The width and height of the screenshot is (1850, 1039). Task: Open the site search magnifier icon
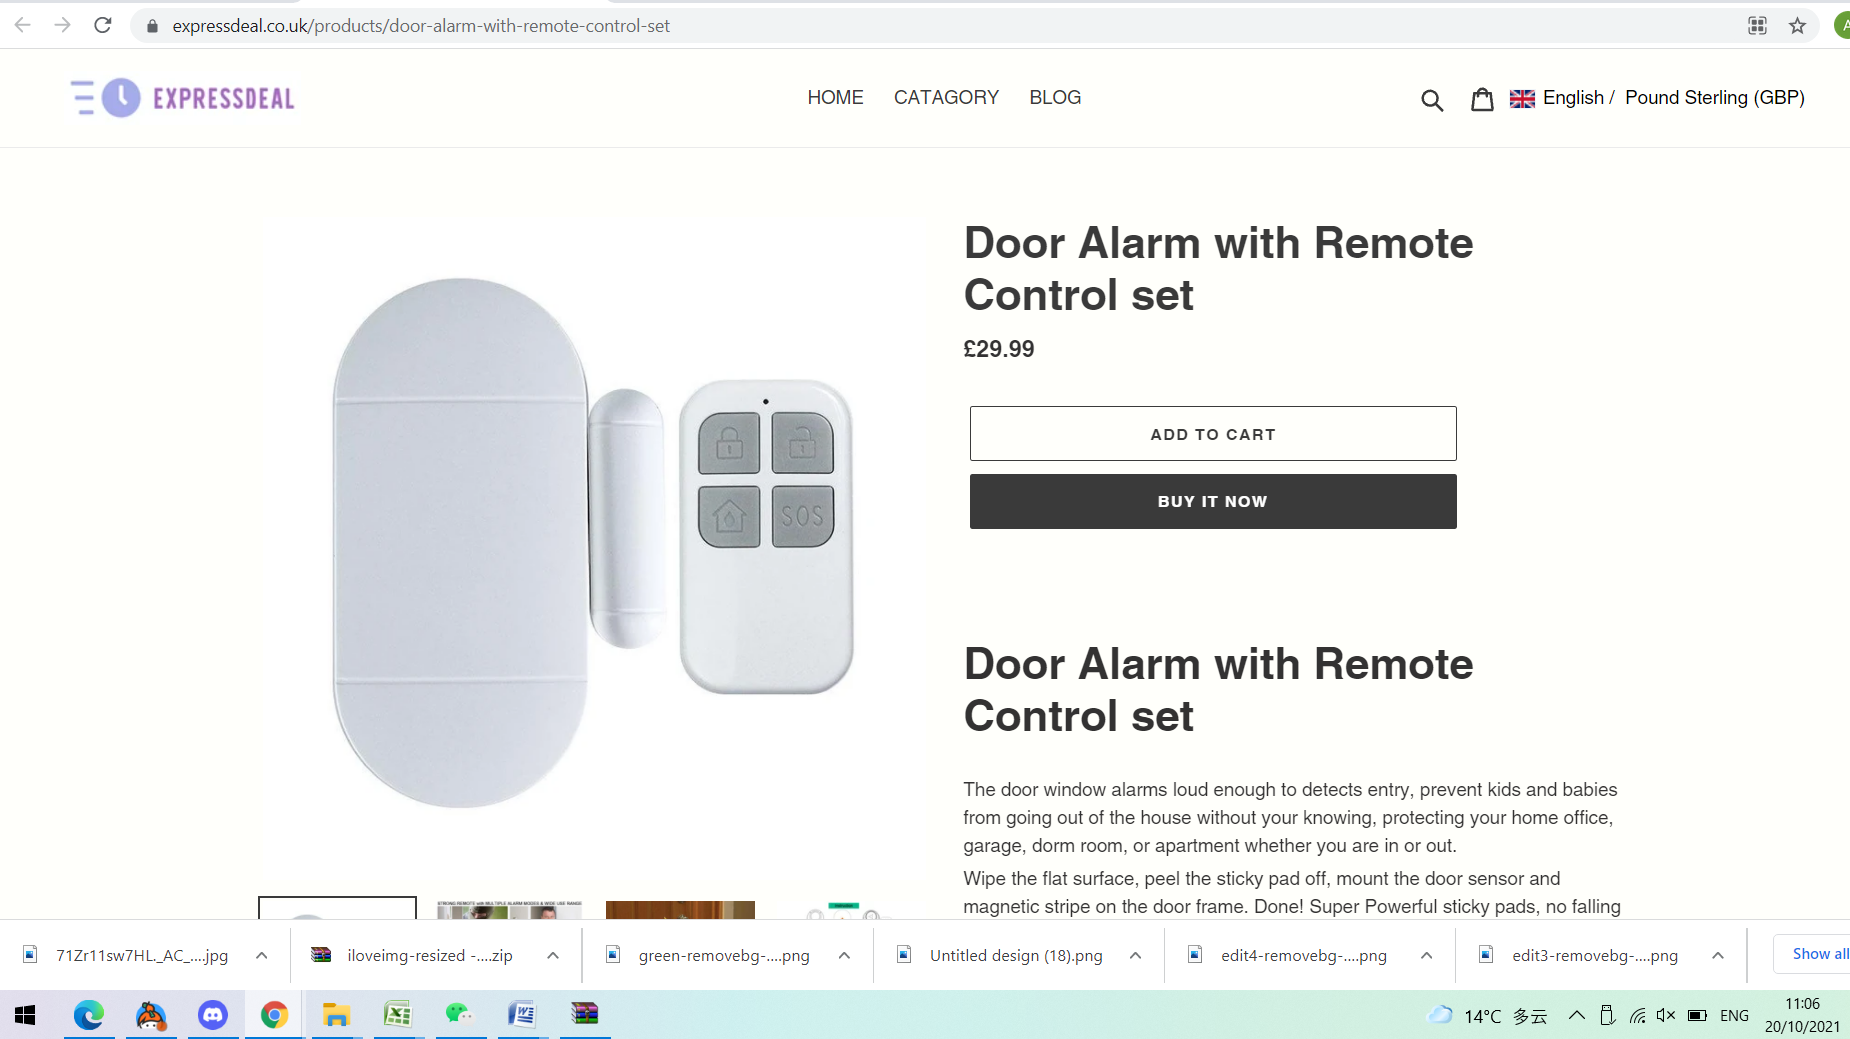[1432, 99]
